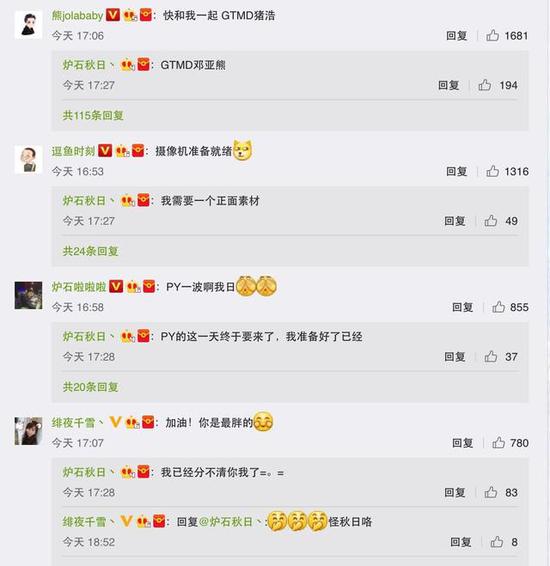550x566 pixels.
Task: Reply to 熊jolababy's comment via 回复
Action: tap(457, 35)
